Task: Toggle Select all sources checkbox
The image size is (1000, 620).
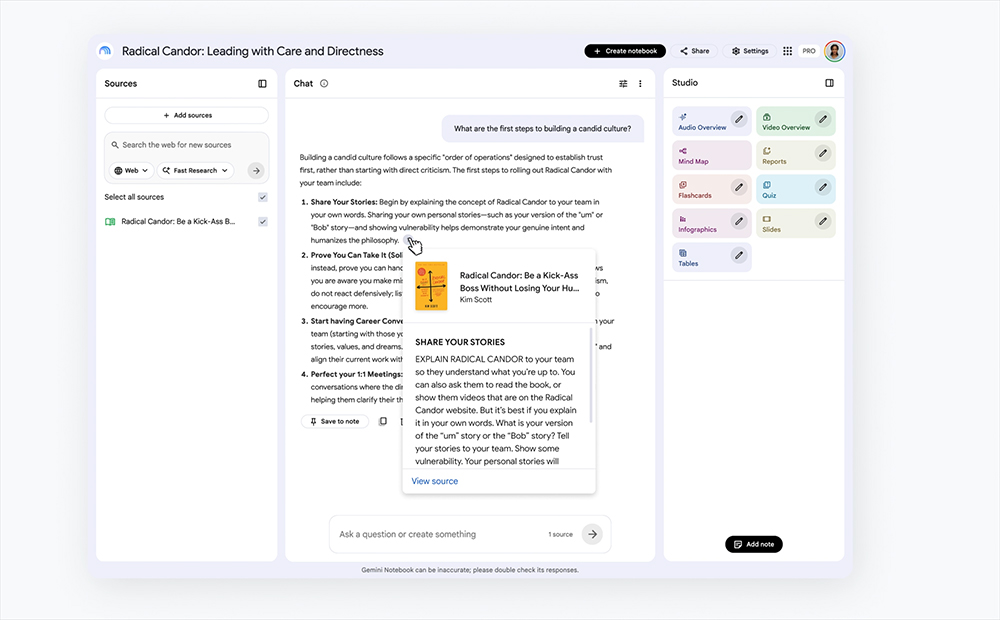Action: click(x=263, y=197)
